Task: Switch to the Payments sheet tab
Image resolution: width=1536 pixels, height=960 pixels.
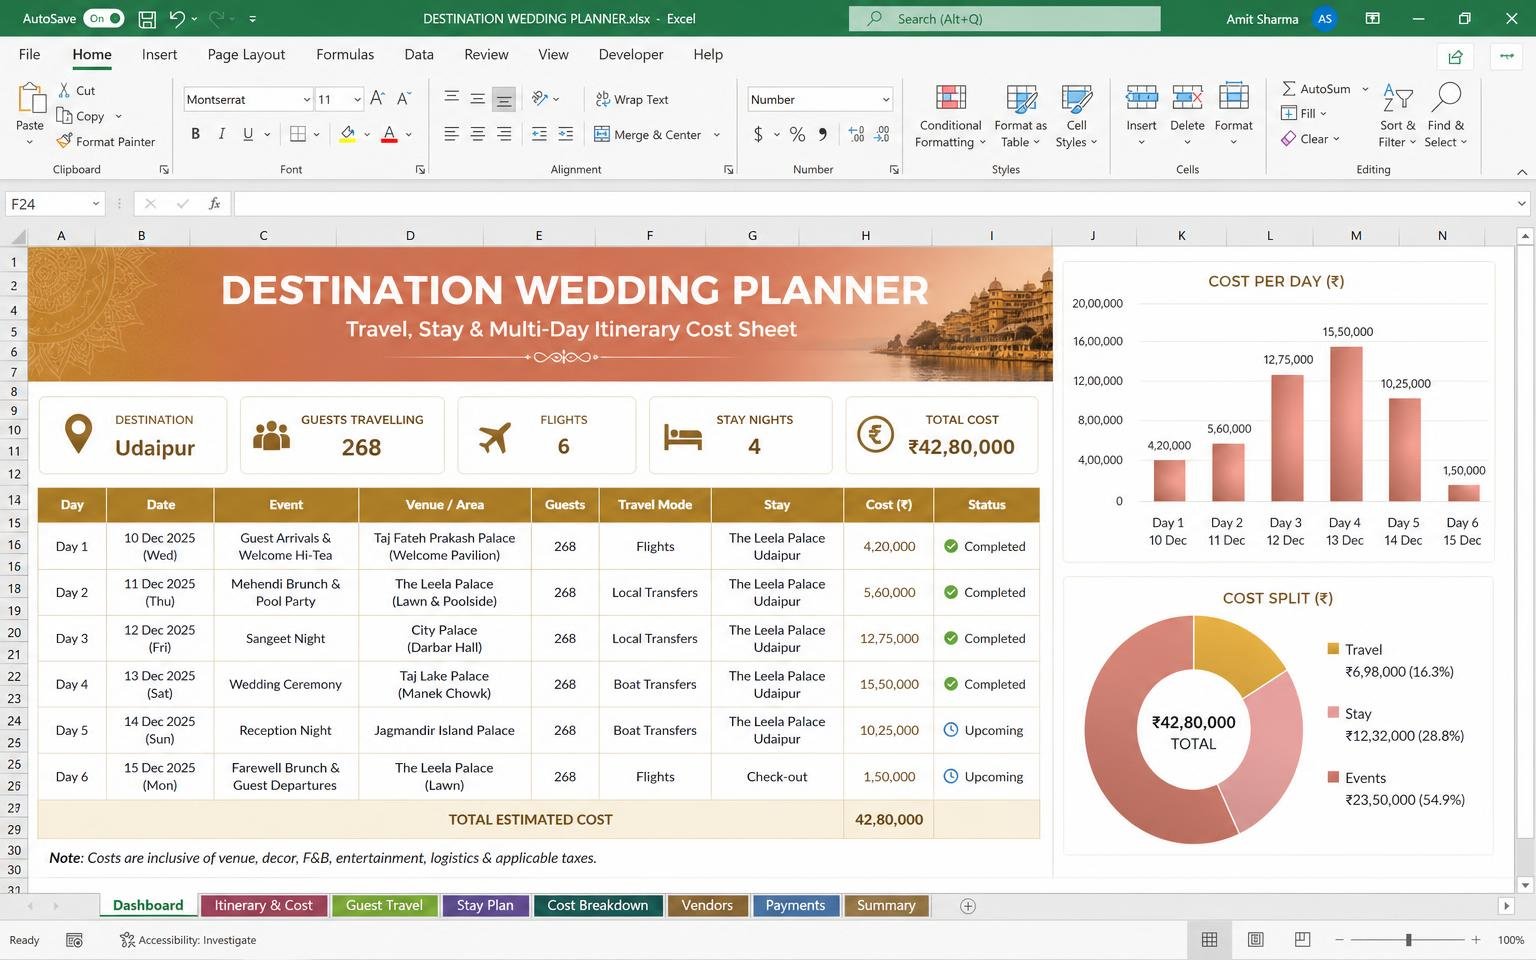Action: click(795, 905)
